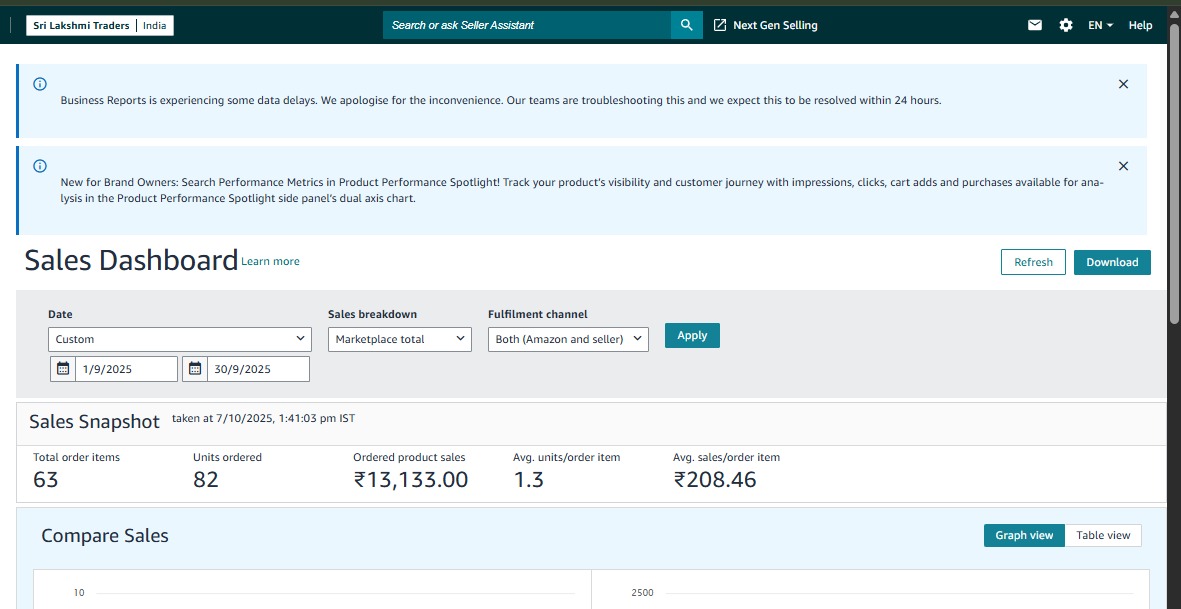Click the Next Gen Selling external link icon
The image size is (1181, 609).
720,25
